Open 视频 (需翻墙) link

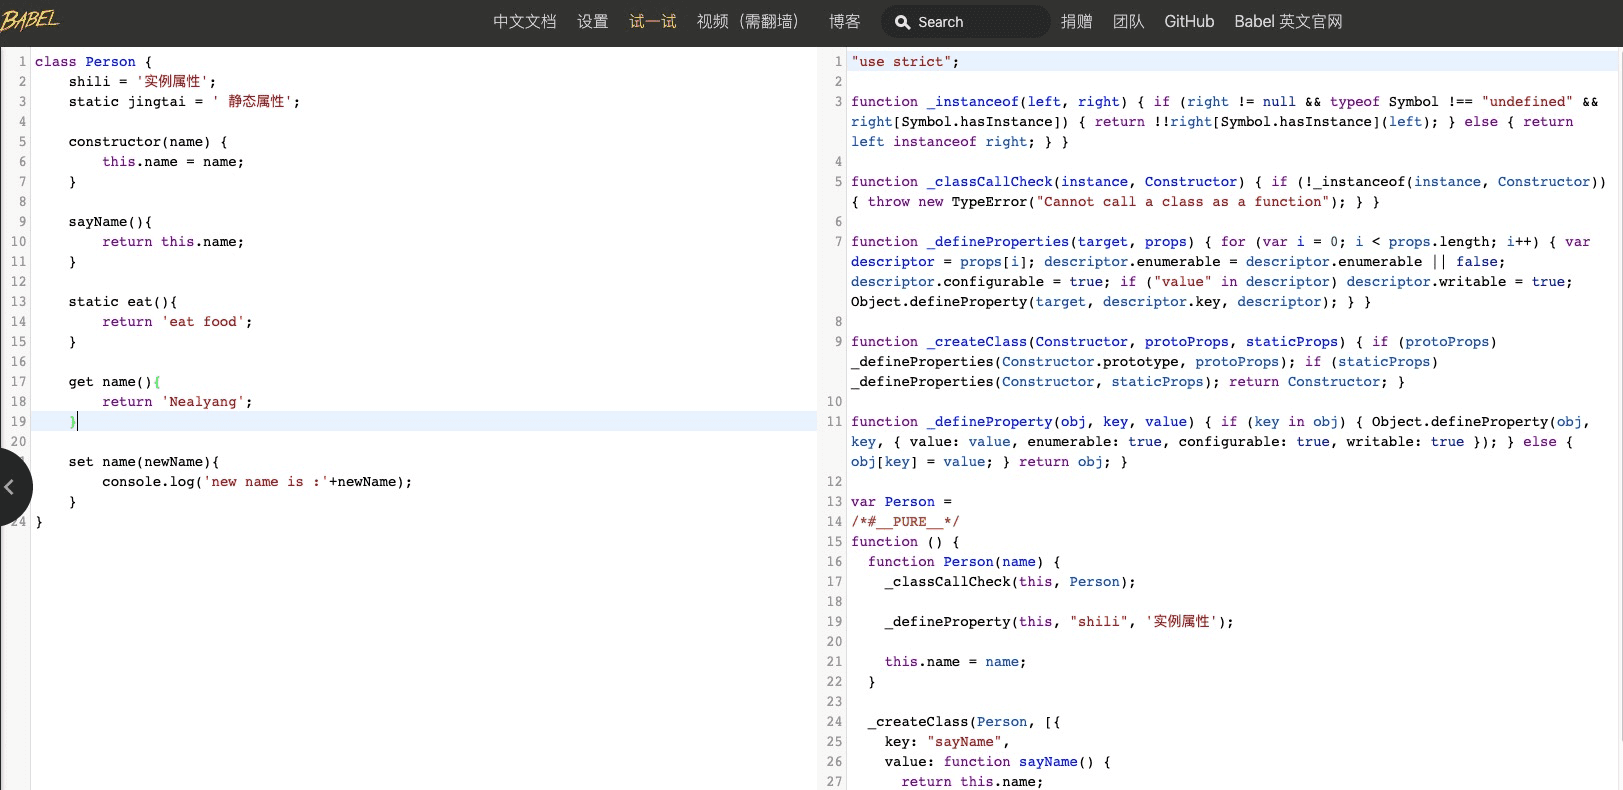pos(748,21)
